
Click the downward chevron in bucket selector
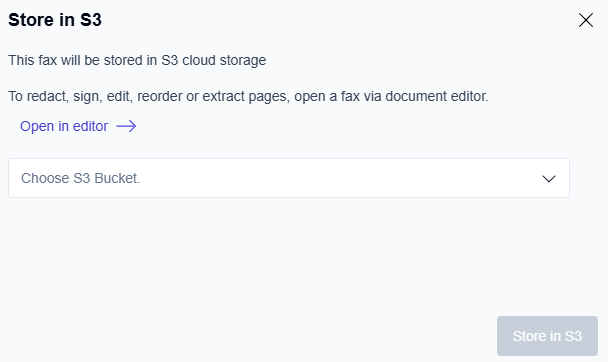pyautogui.click(x=549, y=179)
